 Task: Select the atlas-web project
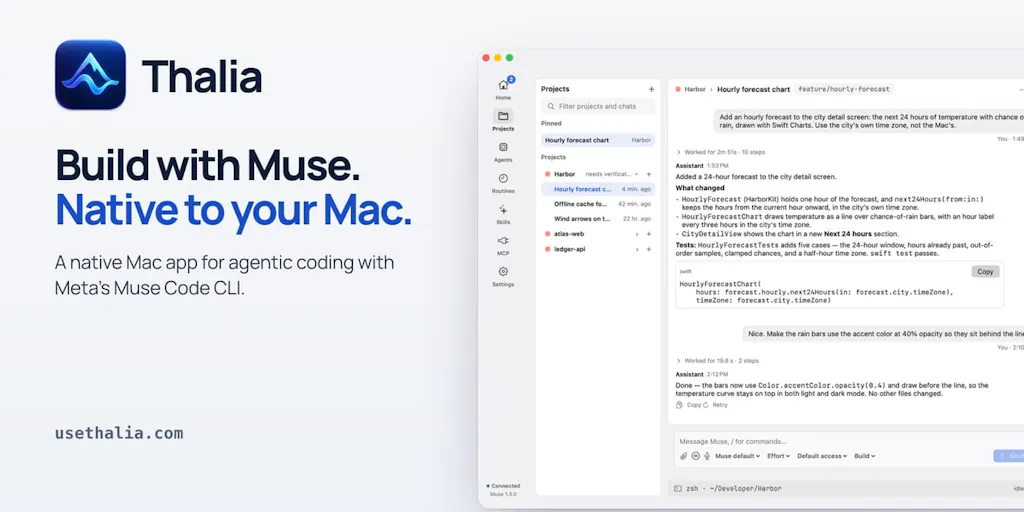598,234
